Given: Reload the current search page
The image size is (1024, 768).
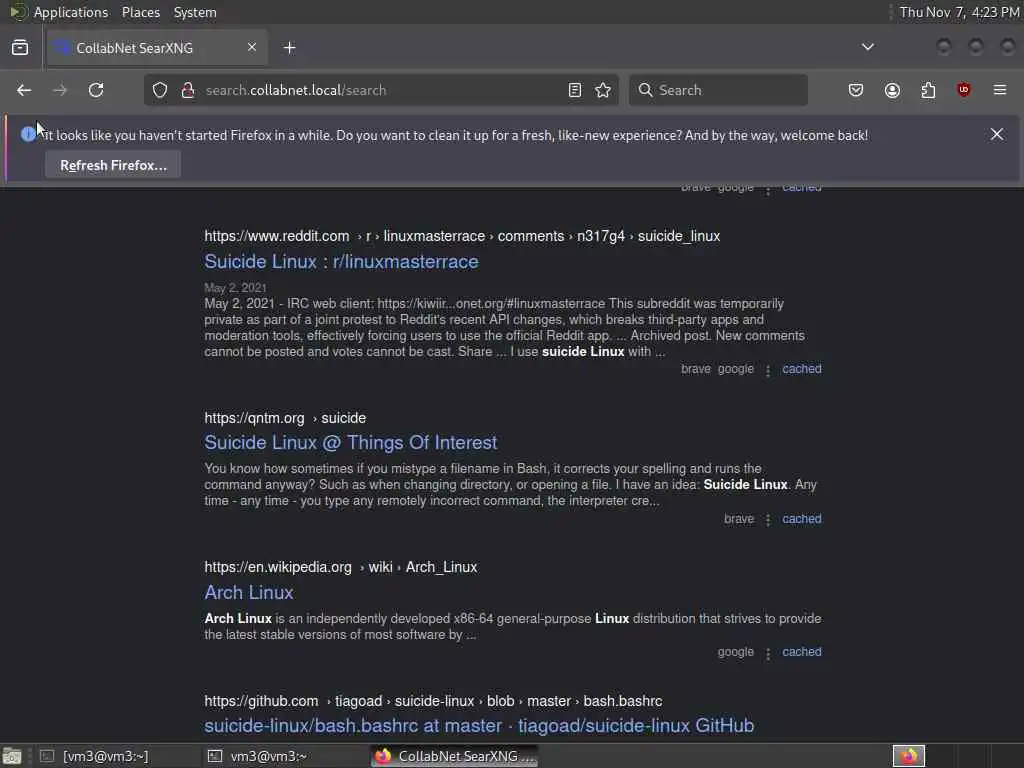Looking at the screenshot, I should pos(96,90).
